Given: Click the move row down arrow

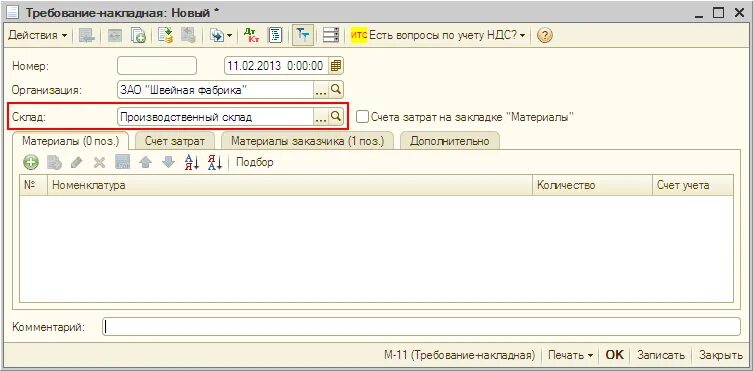Looking at the screenshot, I should 169,163.
